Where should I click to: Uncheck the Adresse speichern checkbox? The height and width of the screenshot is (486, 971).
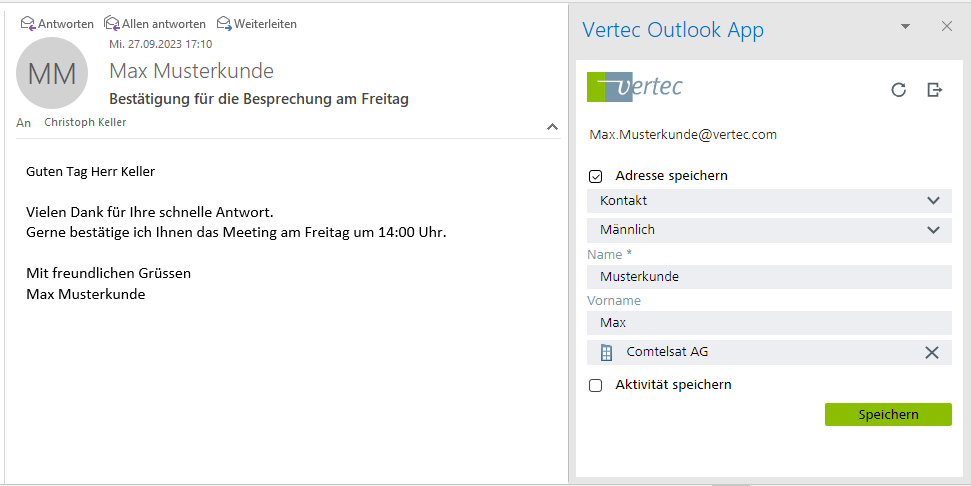coord(596,176)
